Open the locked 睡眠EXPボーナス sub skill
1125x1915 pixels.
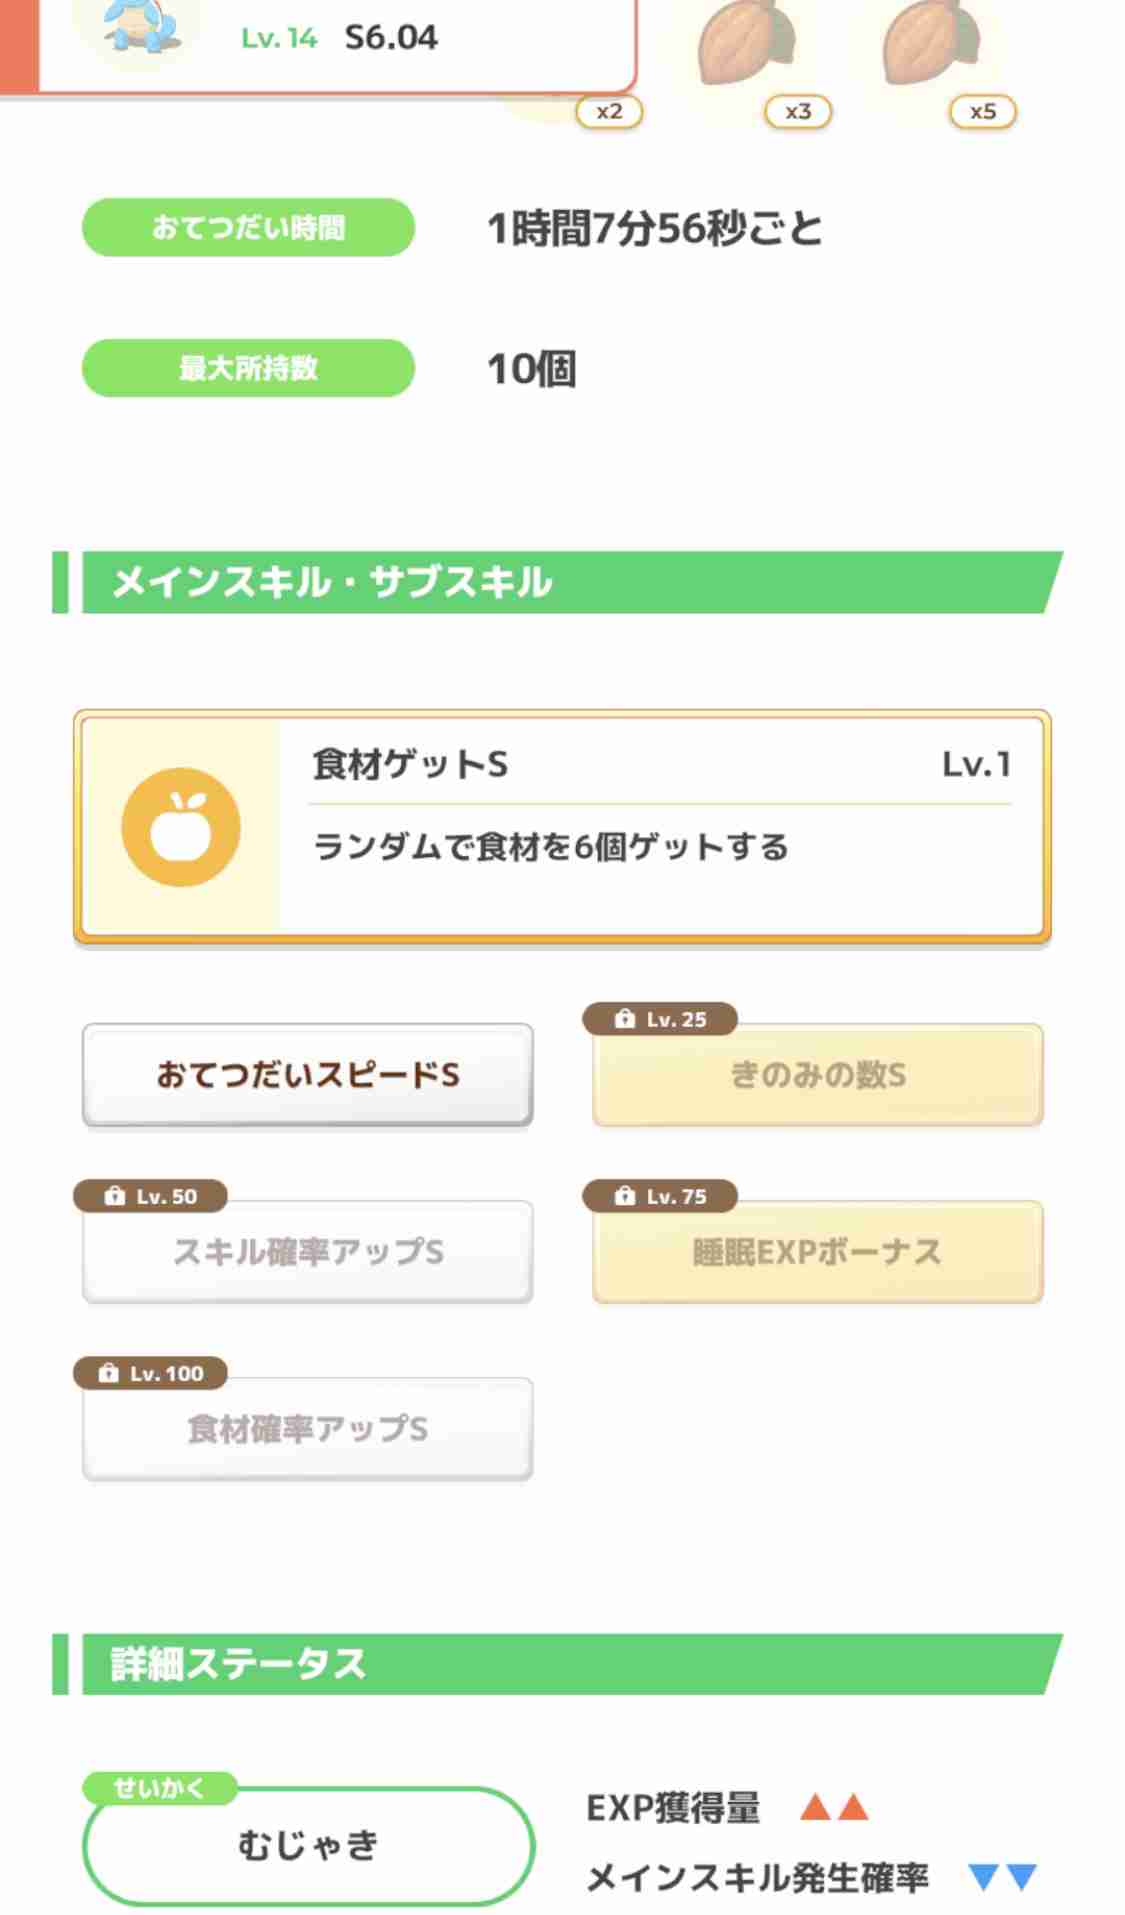click(x=818, y=1252)
